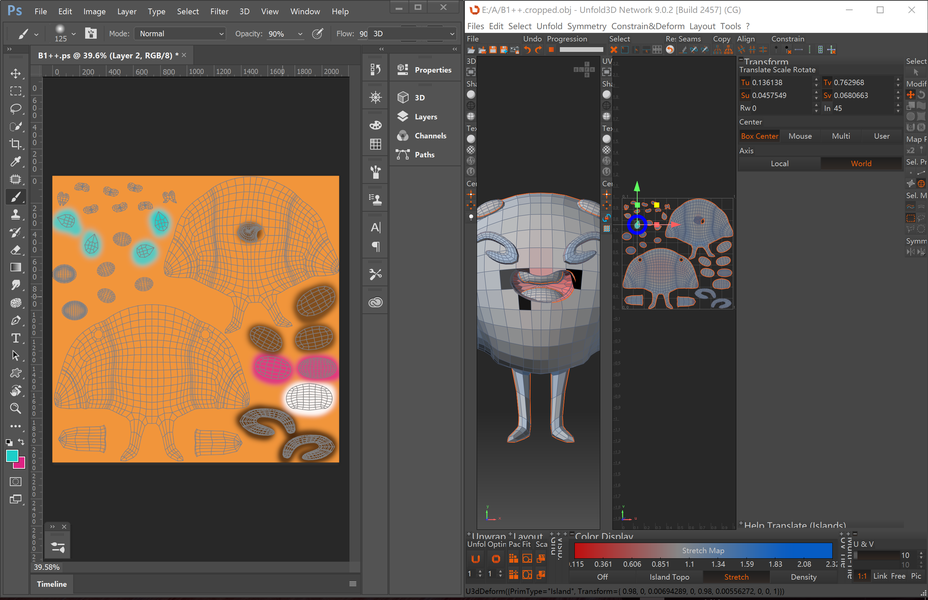Open the Symmetry menu in Unfold3D
Viewport: 928px width, 600px height.
coord(586,26)
